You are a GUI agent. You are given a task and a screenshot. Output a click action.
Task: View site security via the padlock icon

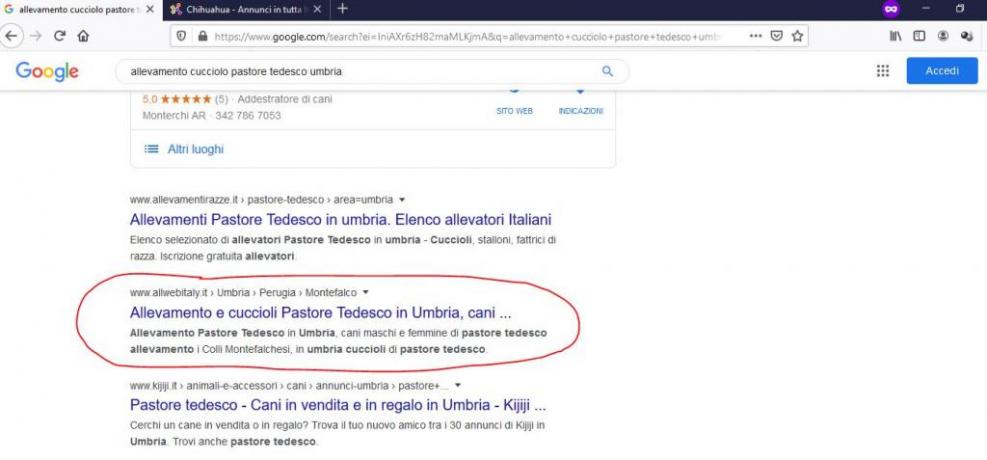pyautogui.click(x=202, y=36)
